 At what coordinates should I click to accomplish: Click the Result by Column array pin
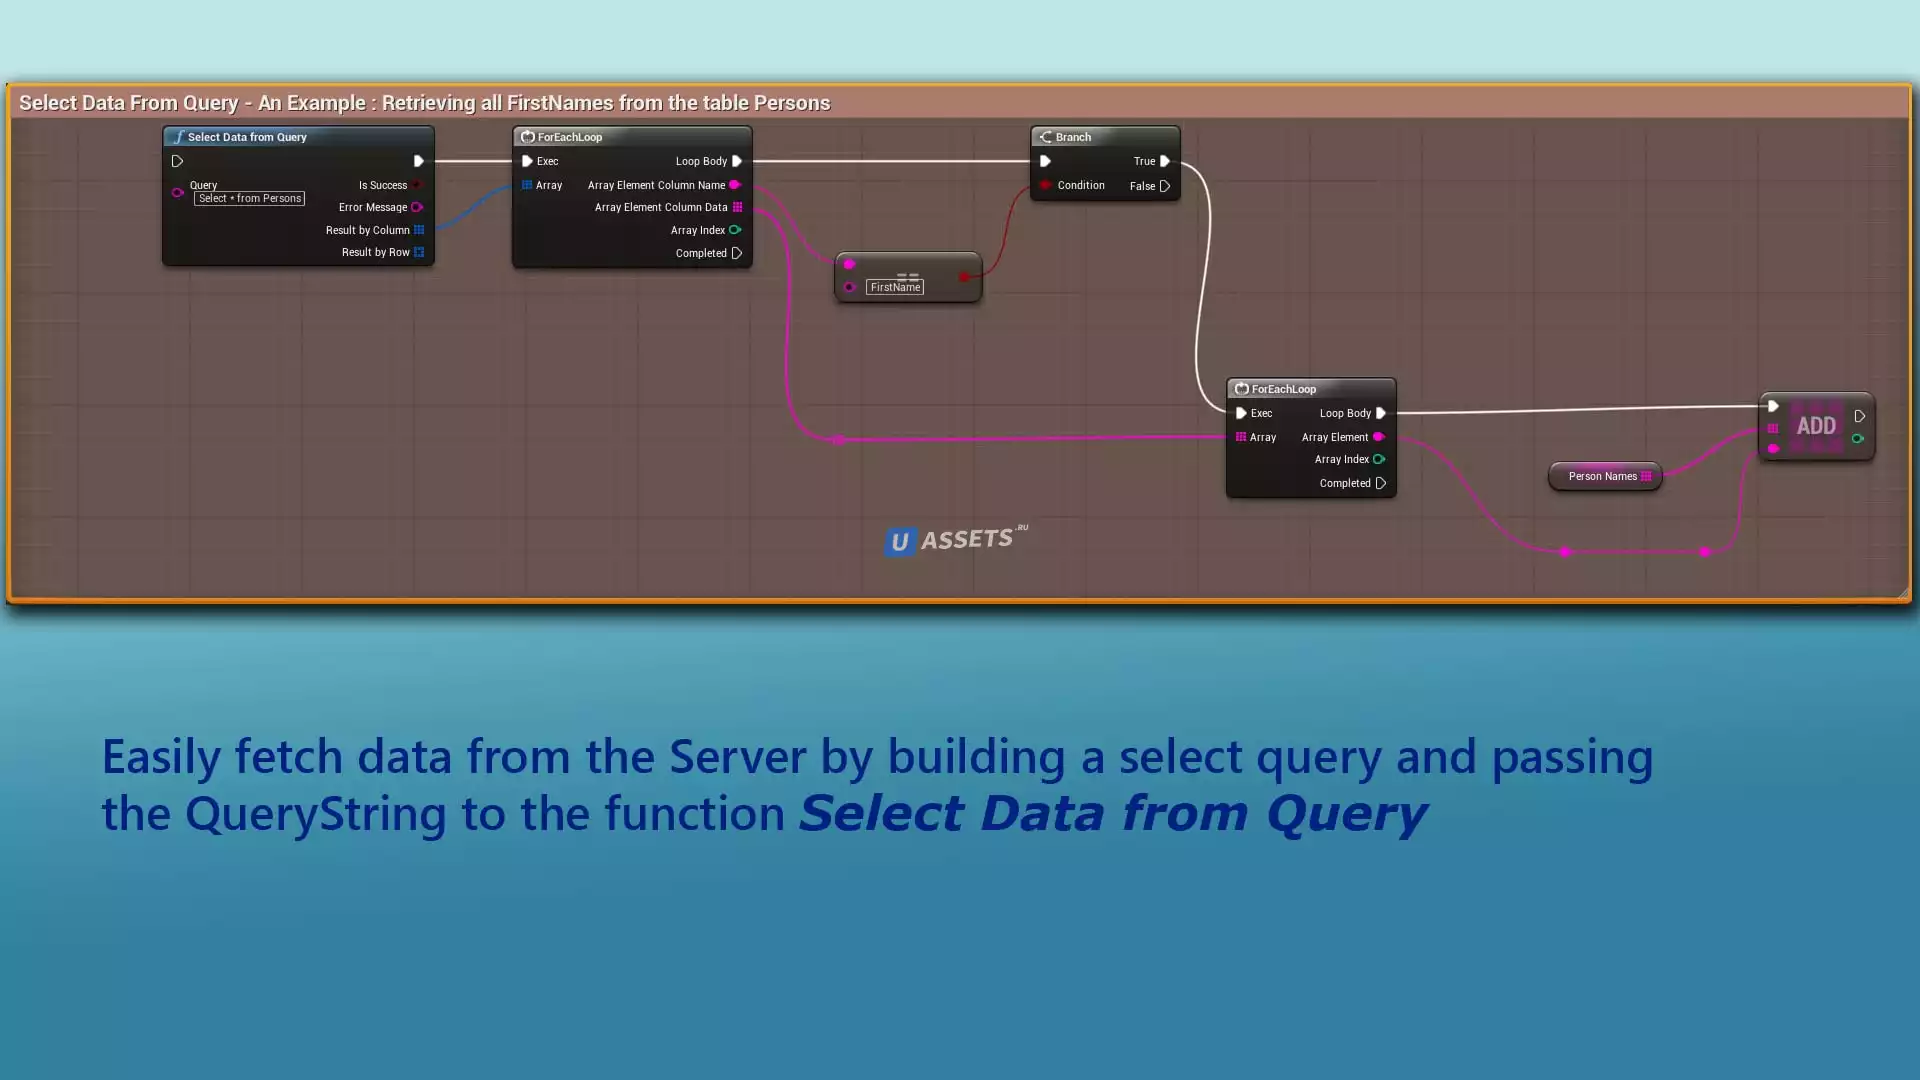point(419,230)
